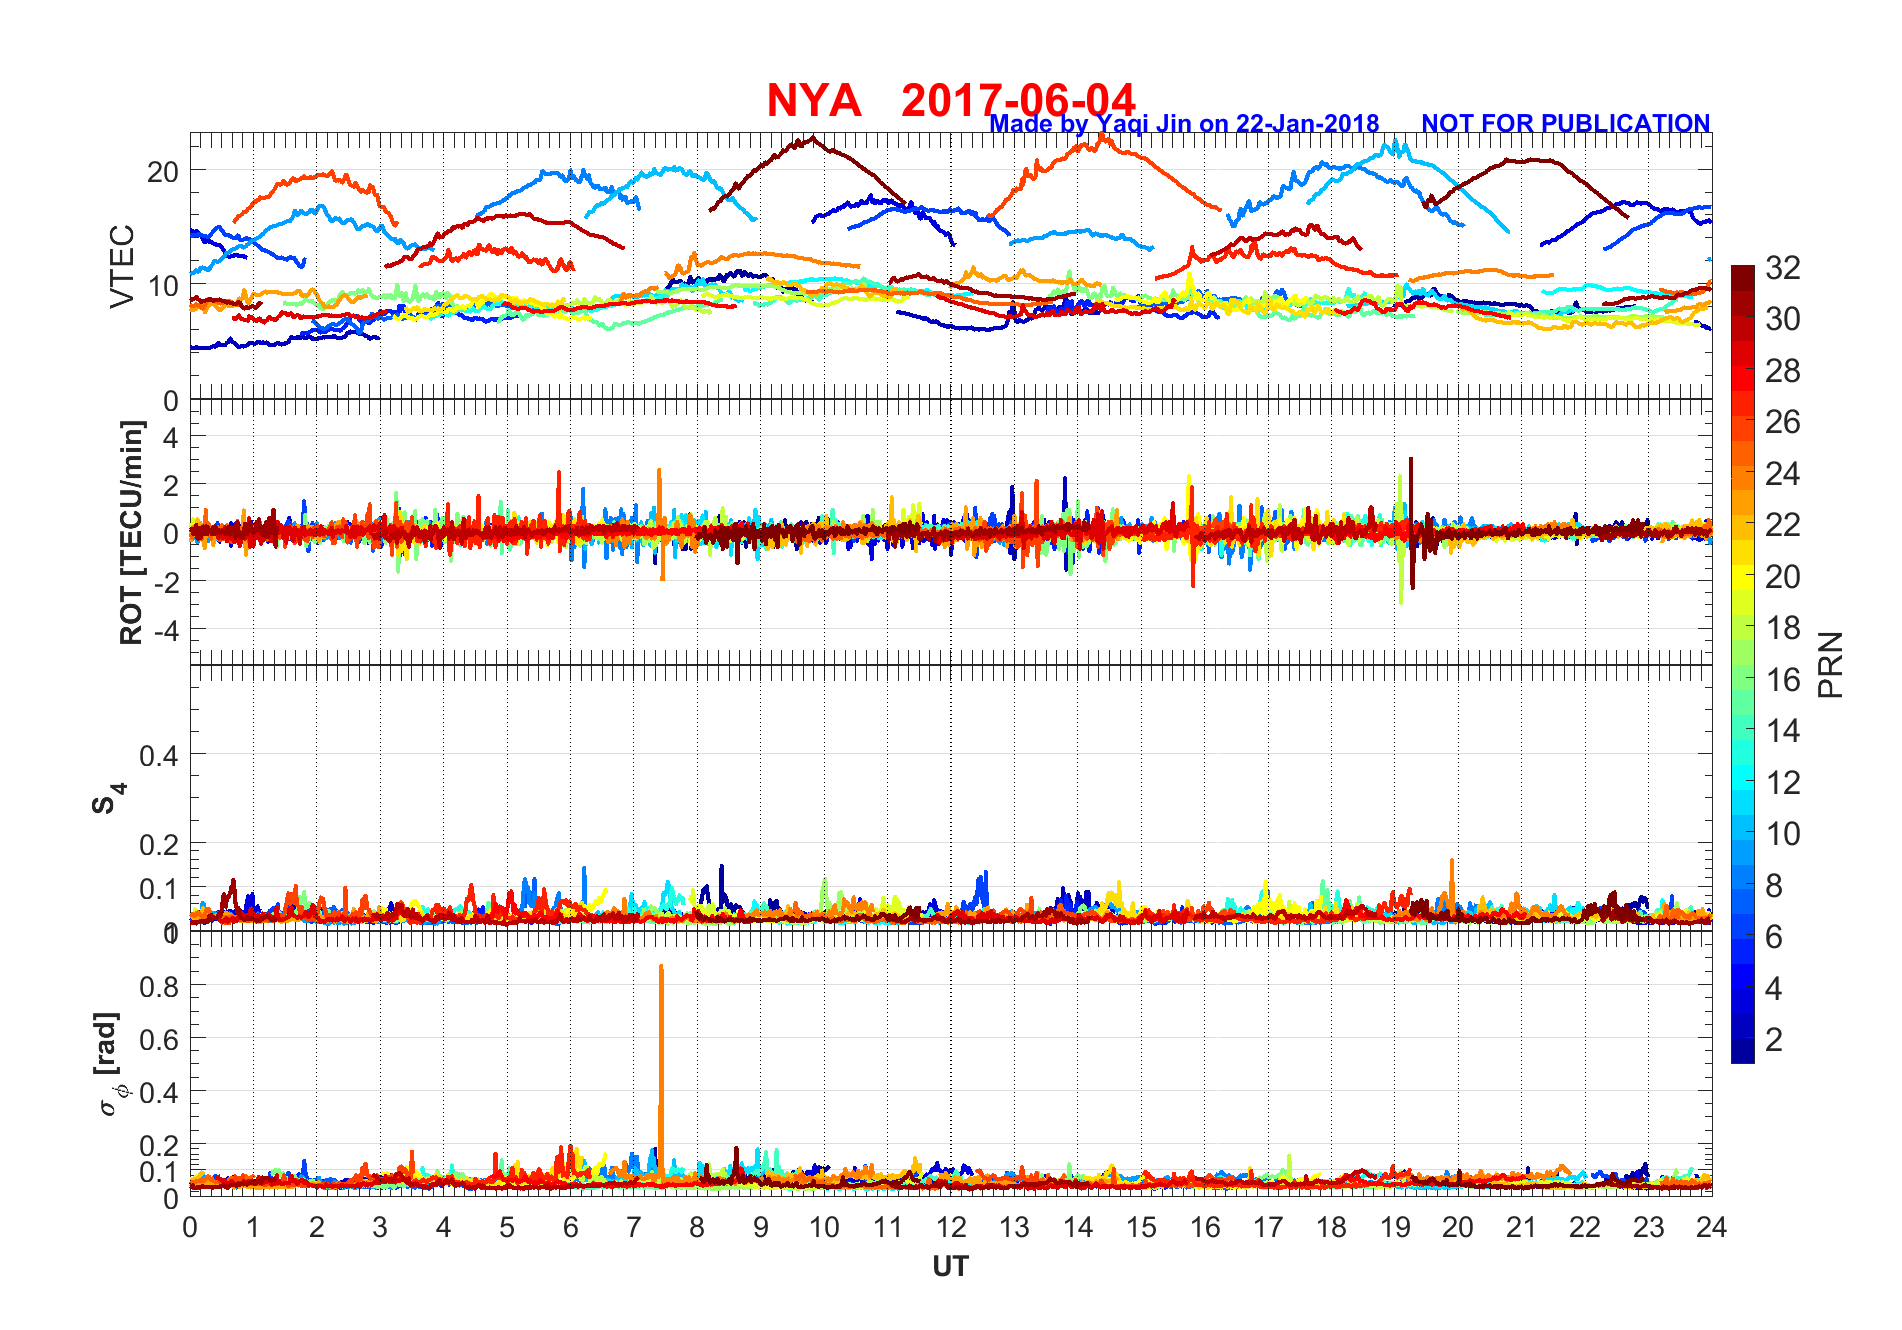
Task: Click the PRN colorbar label
Action: [1830, 665]
